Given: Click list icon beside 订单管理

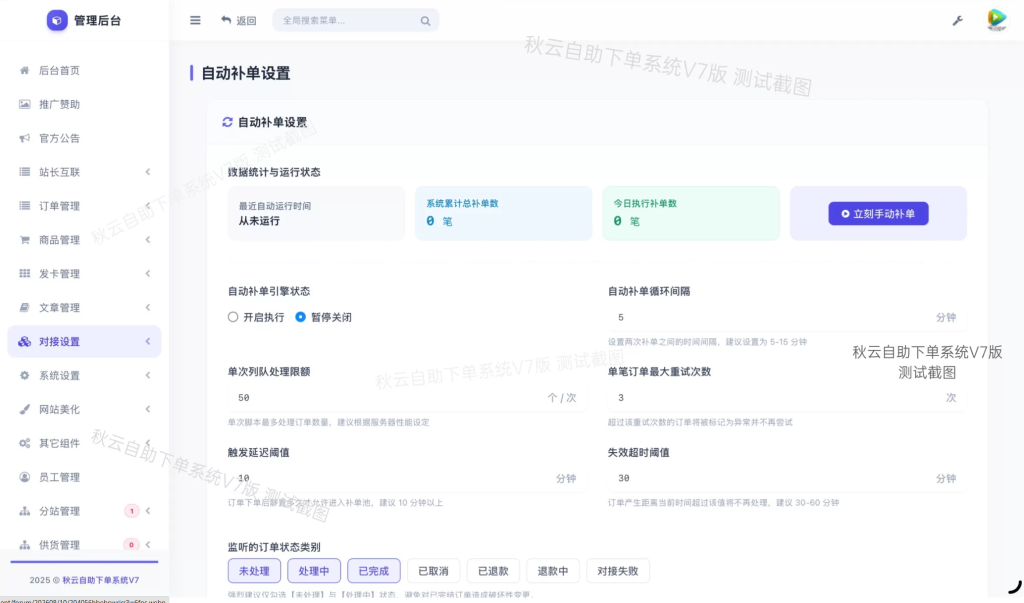Looking at the screenshot, I should point(24,206).
